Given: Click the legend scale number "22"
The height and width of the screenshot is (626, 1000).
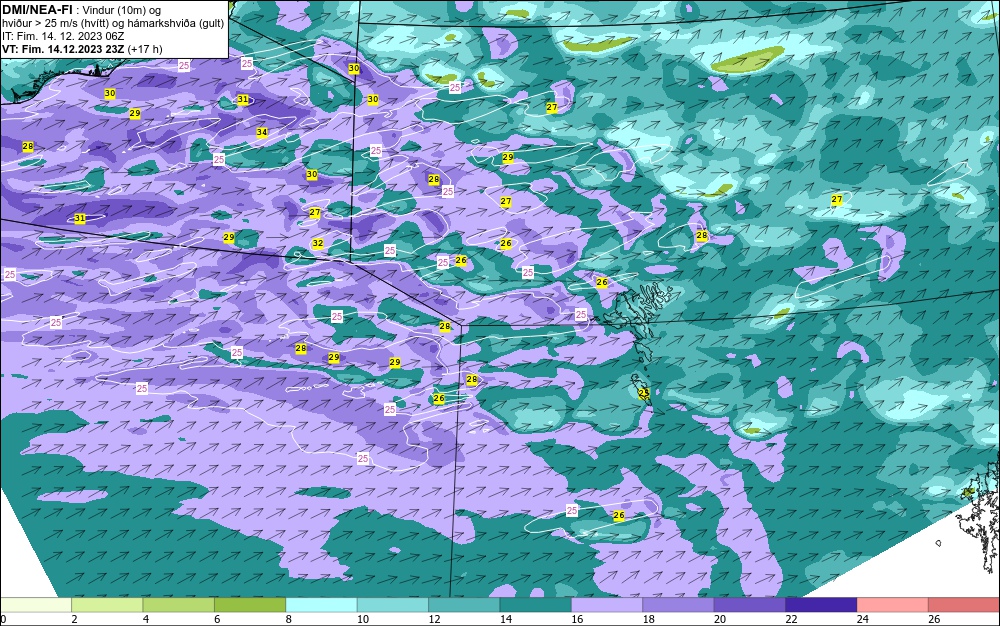Looking at the screenshot, I should coord(791,619).
